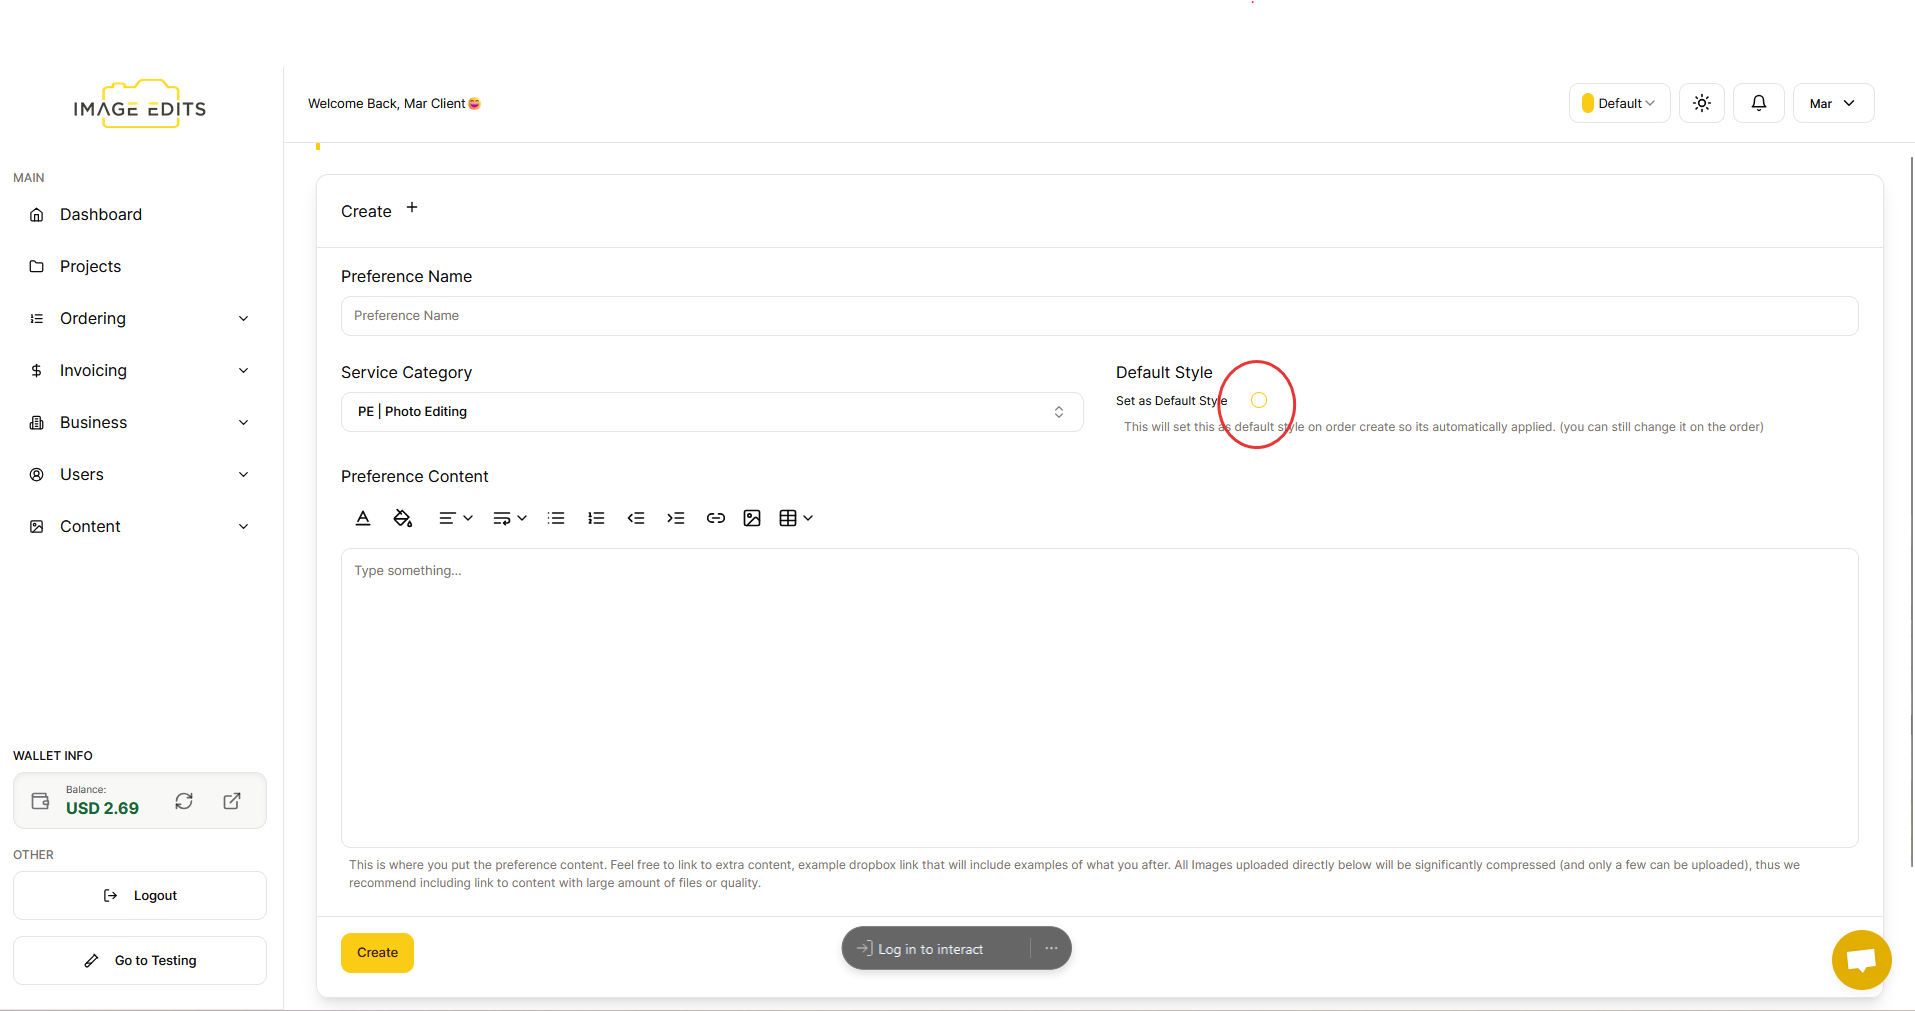Open wallet in external link icon

click(232, 801)
